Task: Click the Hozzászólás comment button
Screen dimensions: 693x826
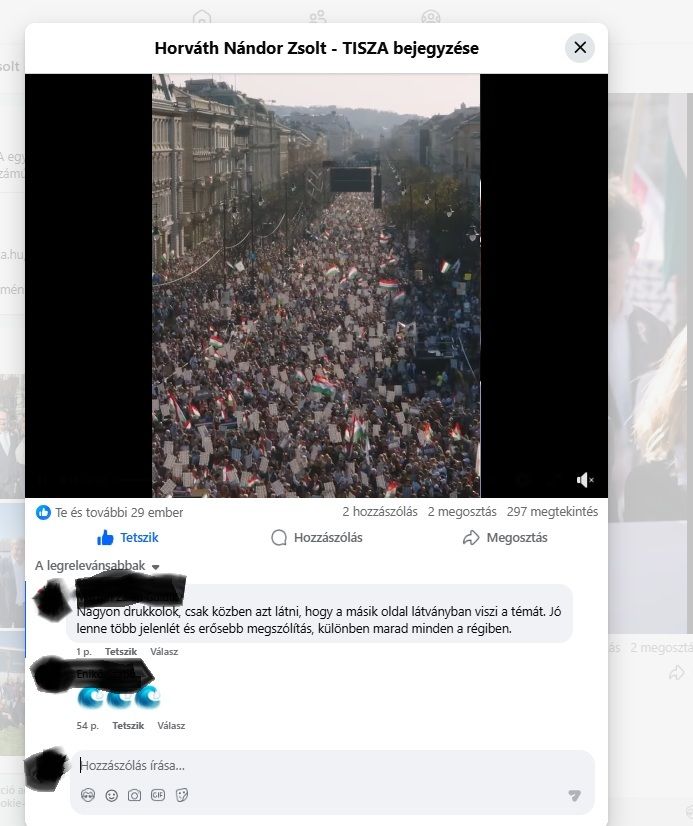Action: pos(316,538)
